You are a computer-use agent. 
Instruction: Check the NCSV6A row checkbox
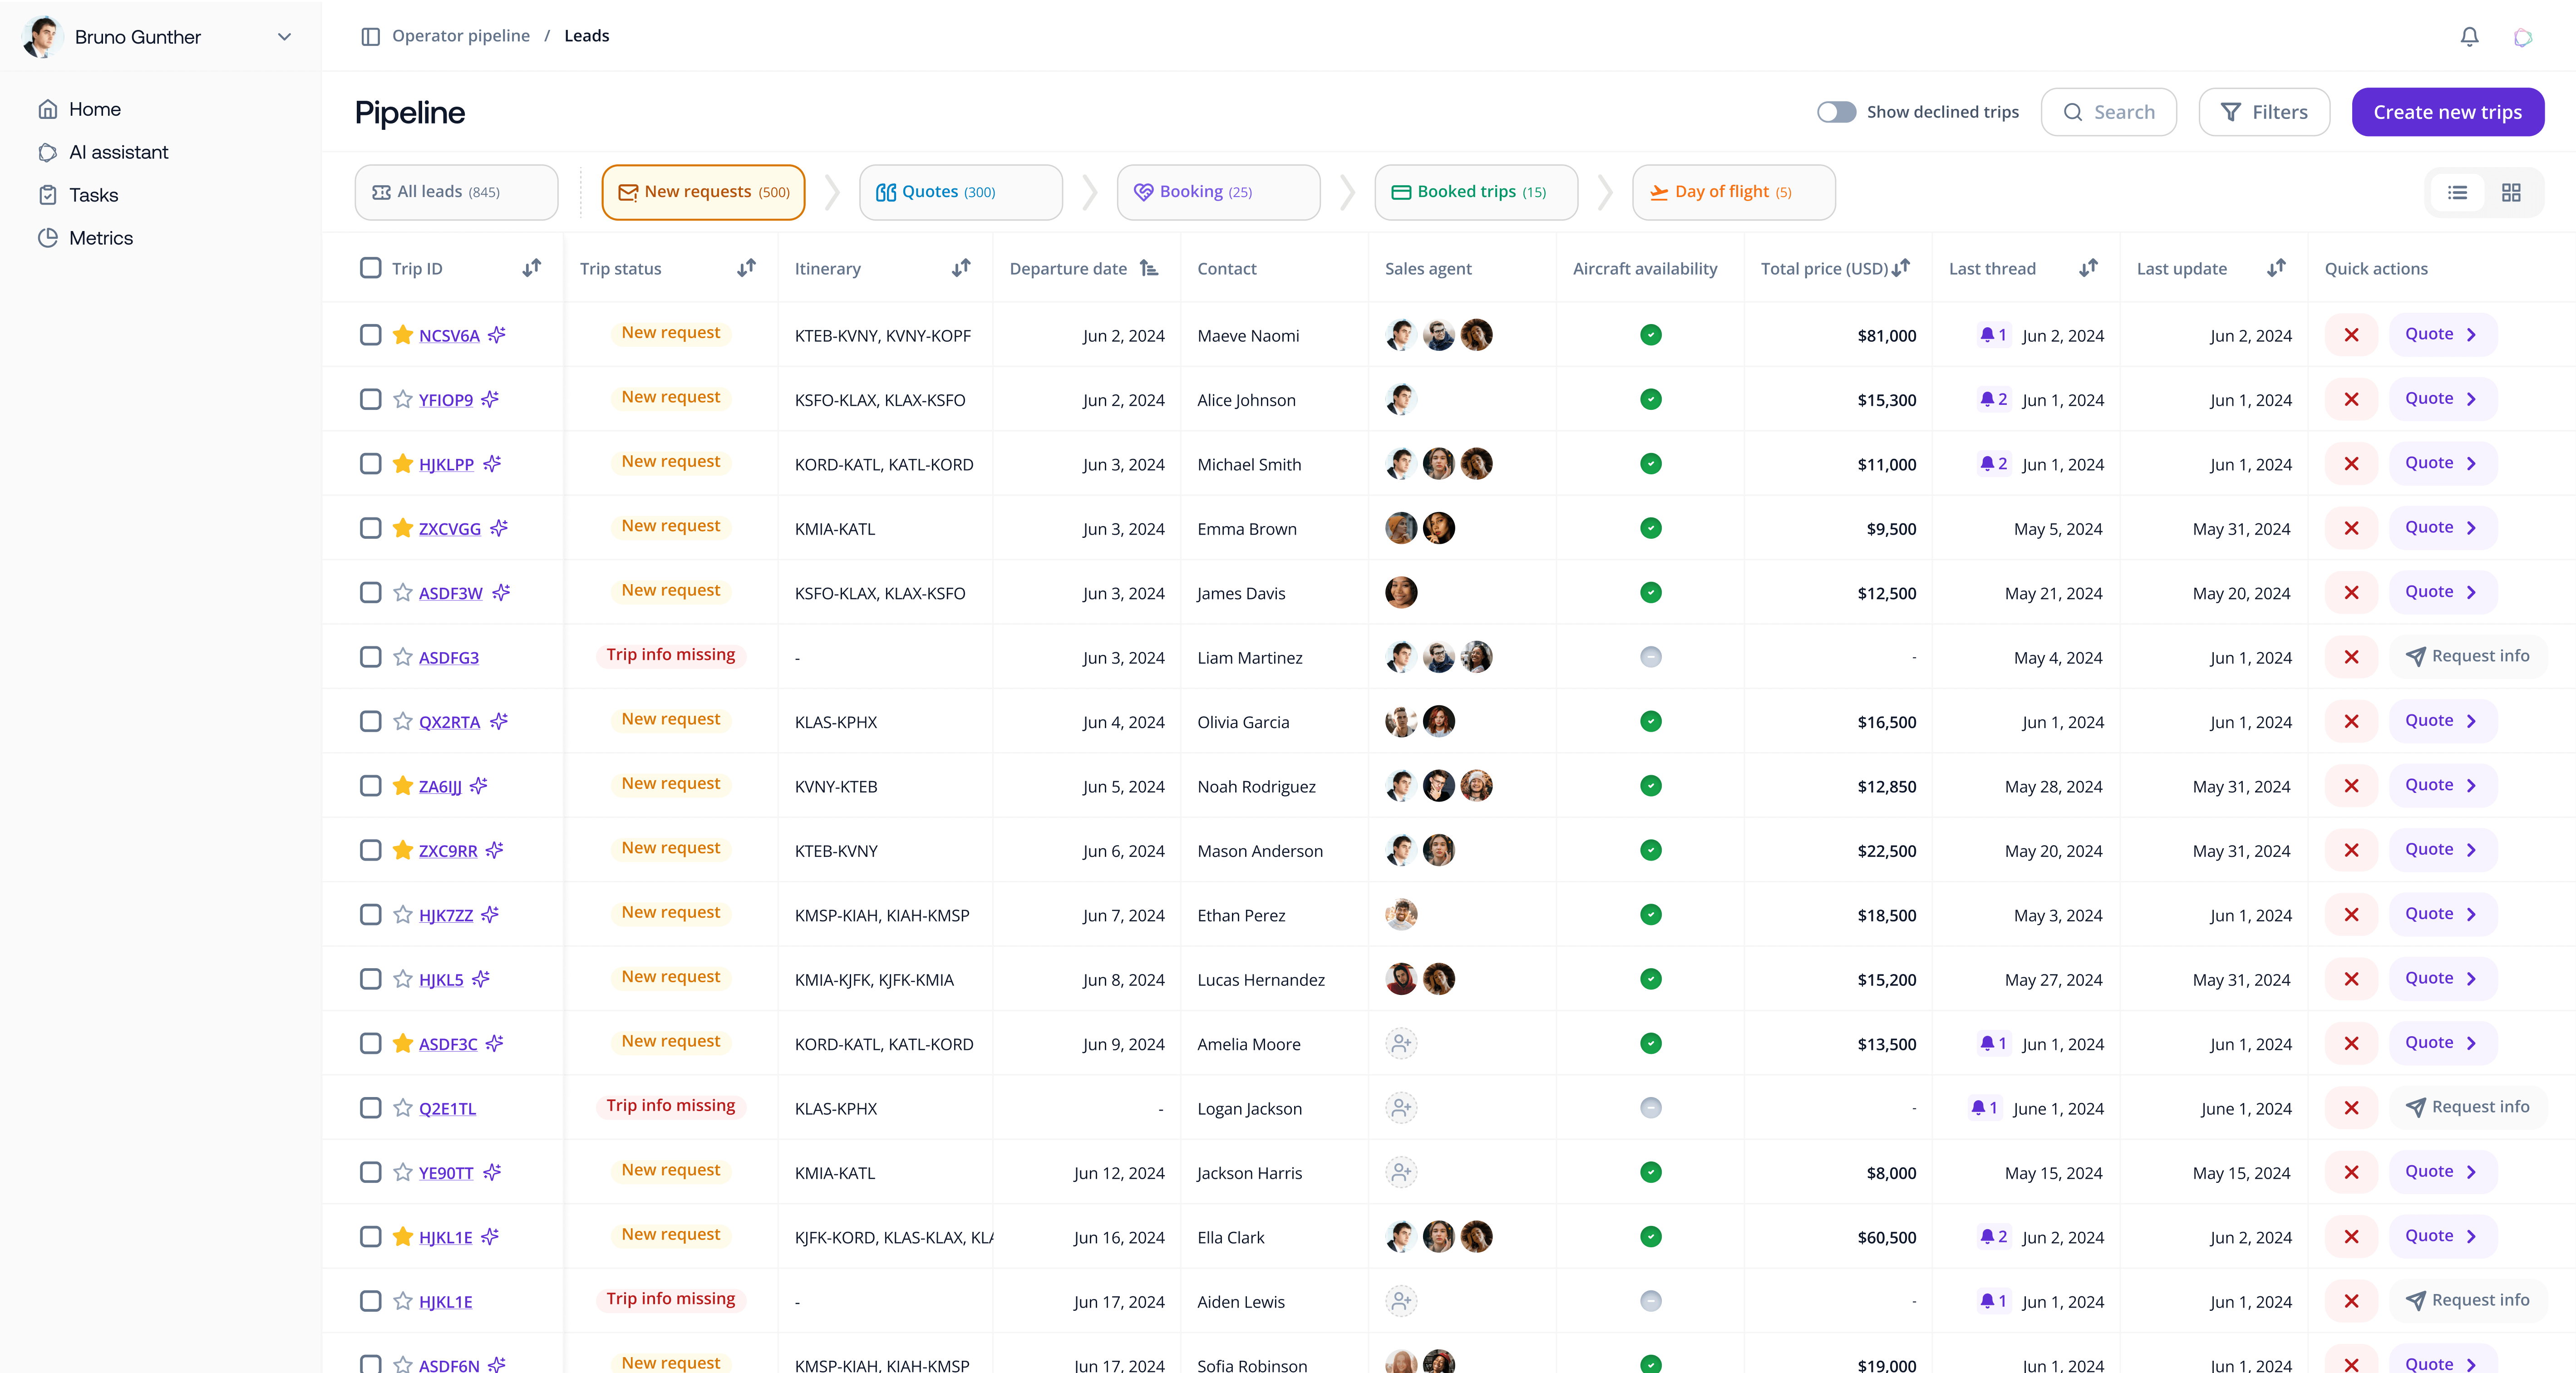[x=370, y=335]
